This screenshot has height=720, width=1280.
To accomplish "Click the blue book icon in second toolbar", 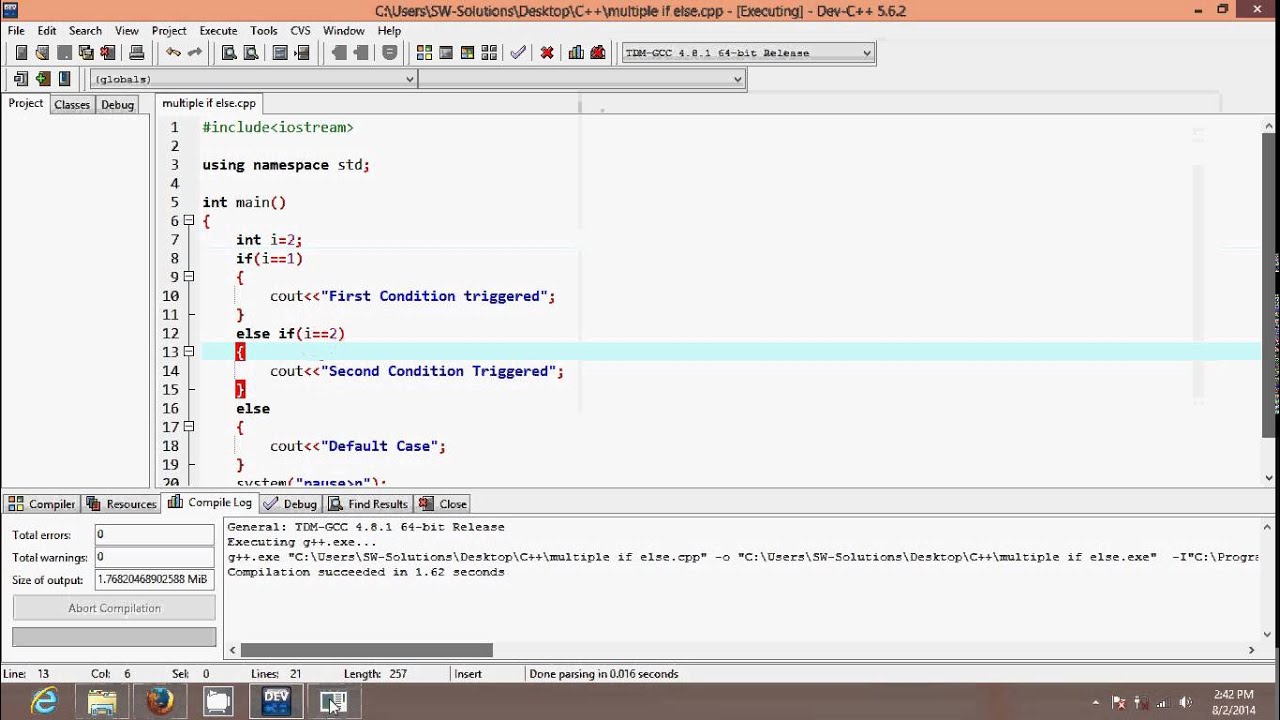I will tap(65, 79).
